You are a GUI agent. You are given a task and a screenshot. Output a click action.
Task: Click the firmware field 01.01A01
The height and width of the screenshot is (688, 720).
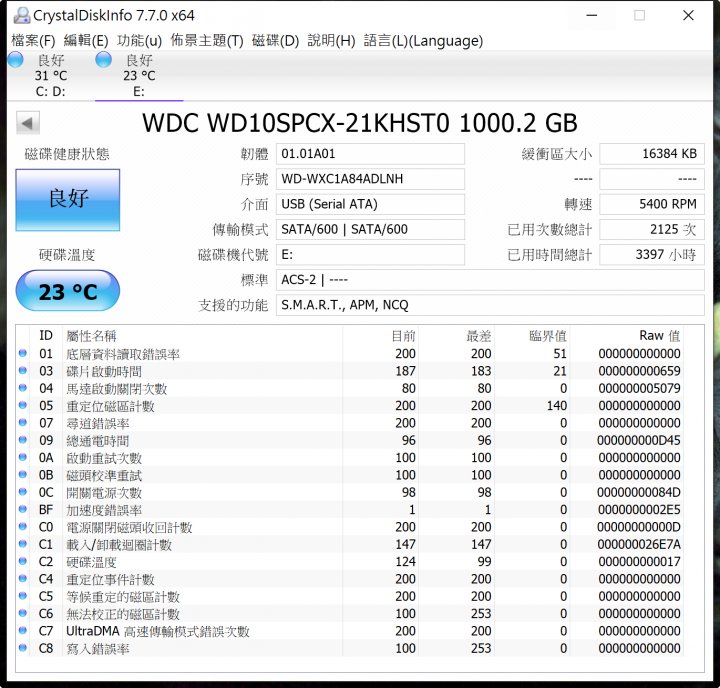pos(370,154)
